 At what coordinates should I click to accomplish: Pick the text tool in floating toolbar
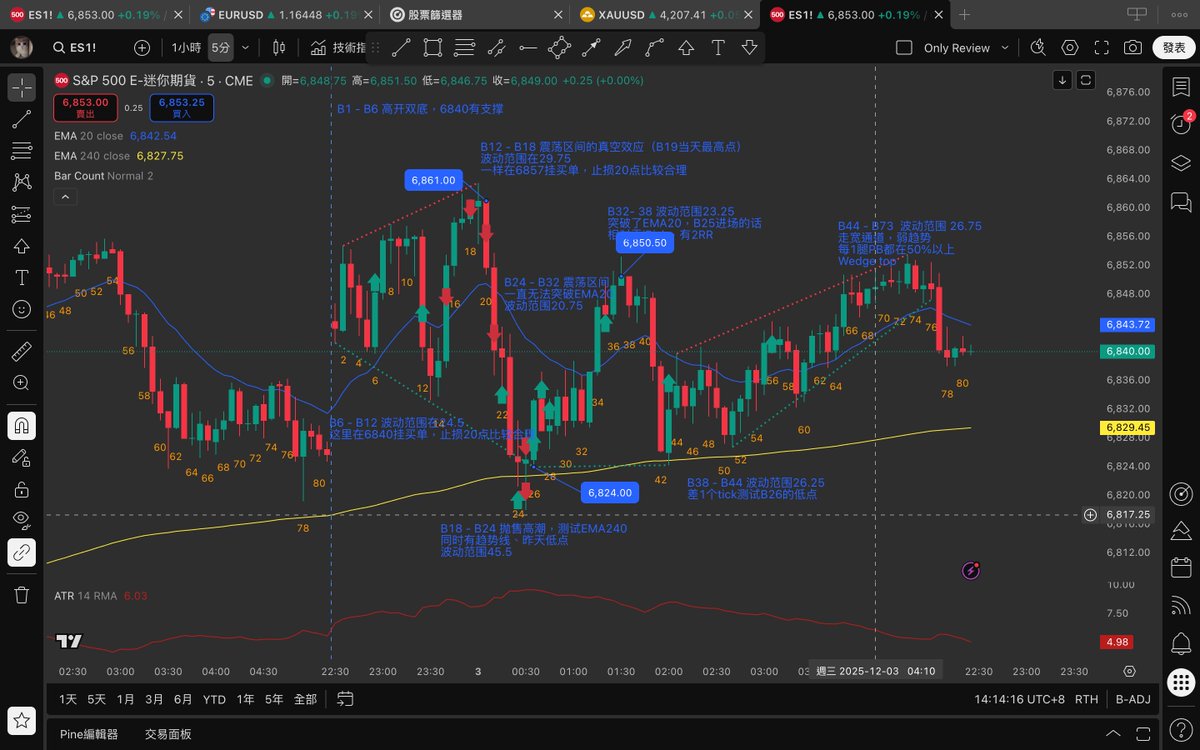coord(718,48)
